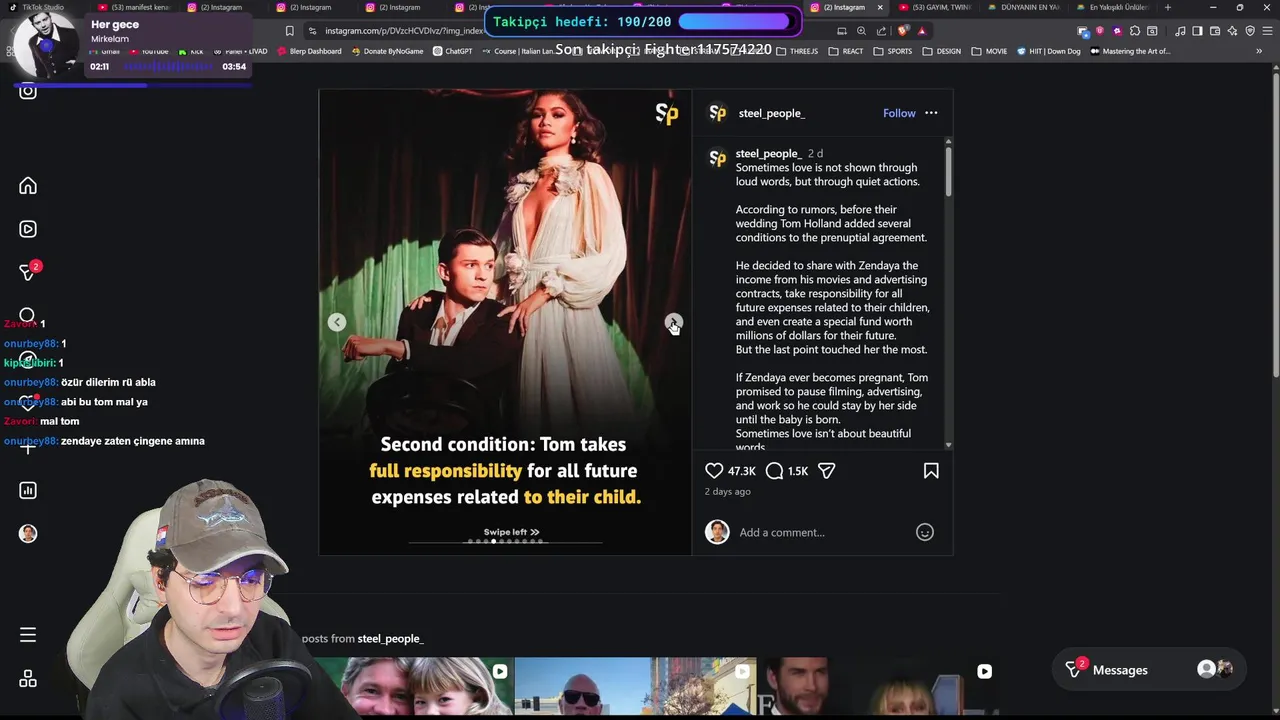Open Instagram Home from the sidebar

[28, 186]
